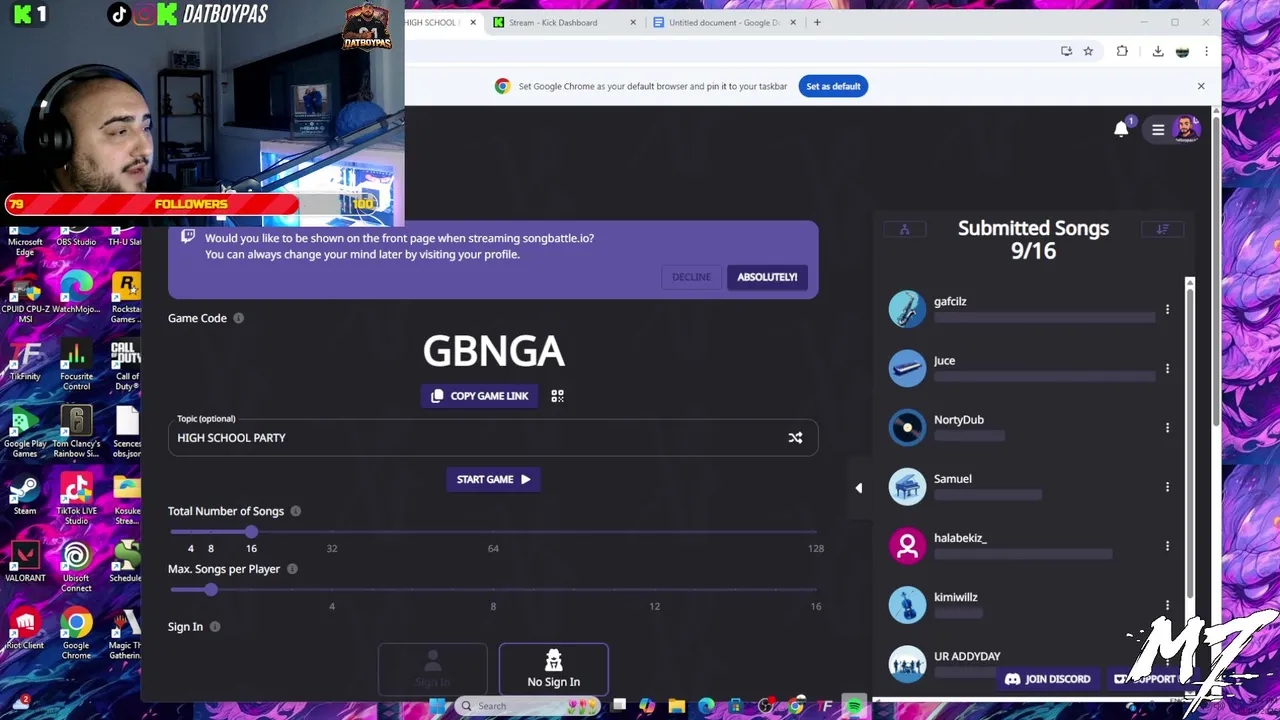The image size is (1280, 720).
Task: Close the Untitled document tab
Action: [793, 22]
